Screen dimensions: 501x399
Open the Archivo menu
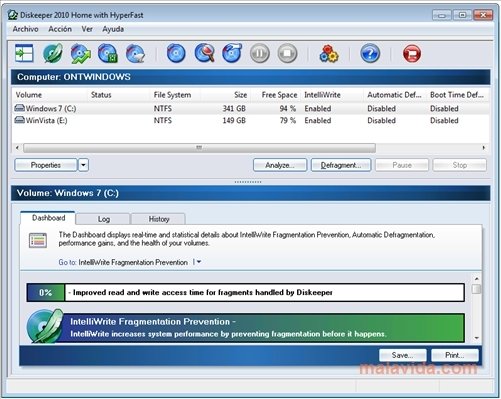[25, 29]
